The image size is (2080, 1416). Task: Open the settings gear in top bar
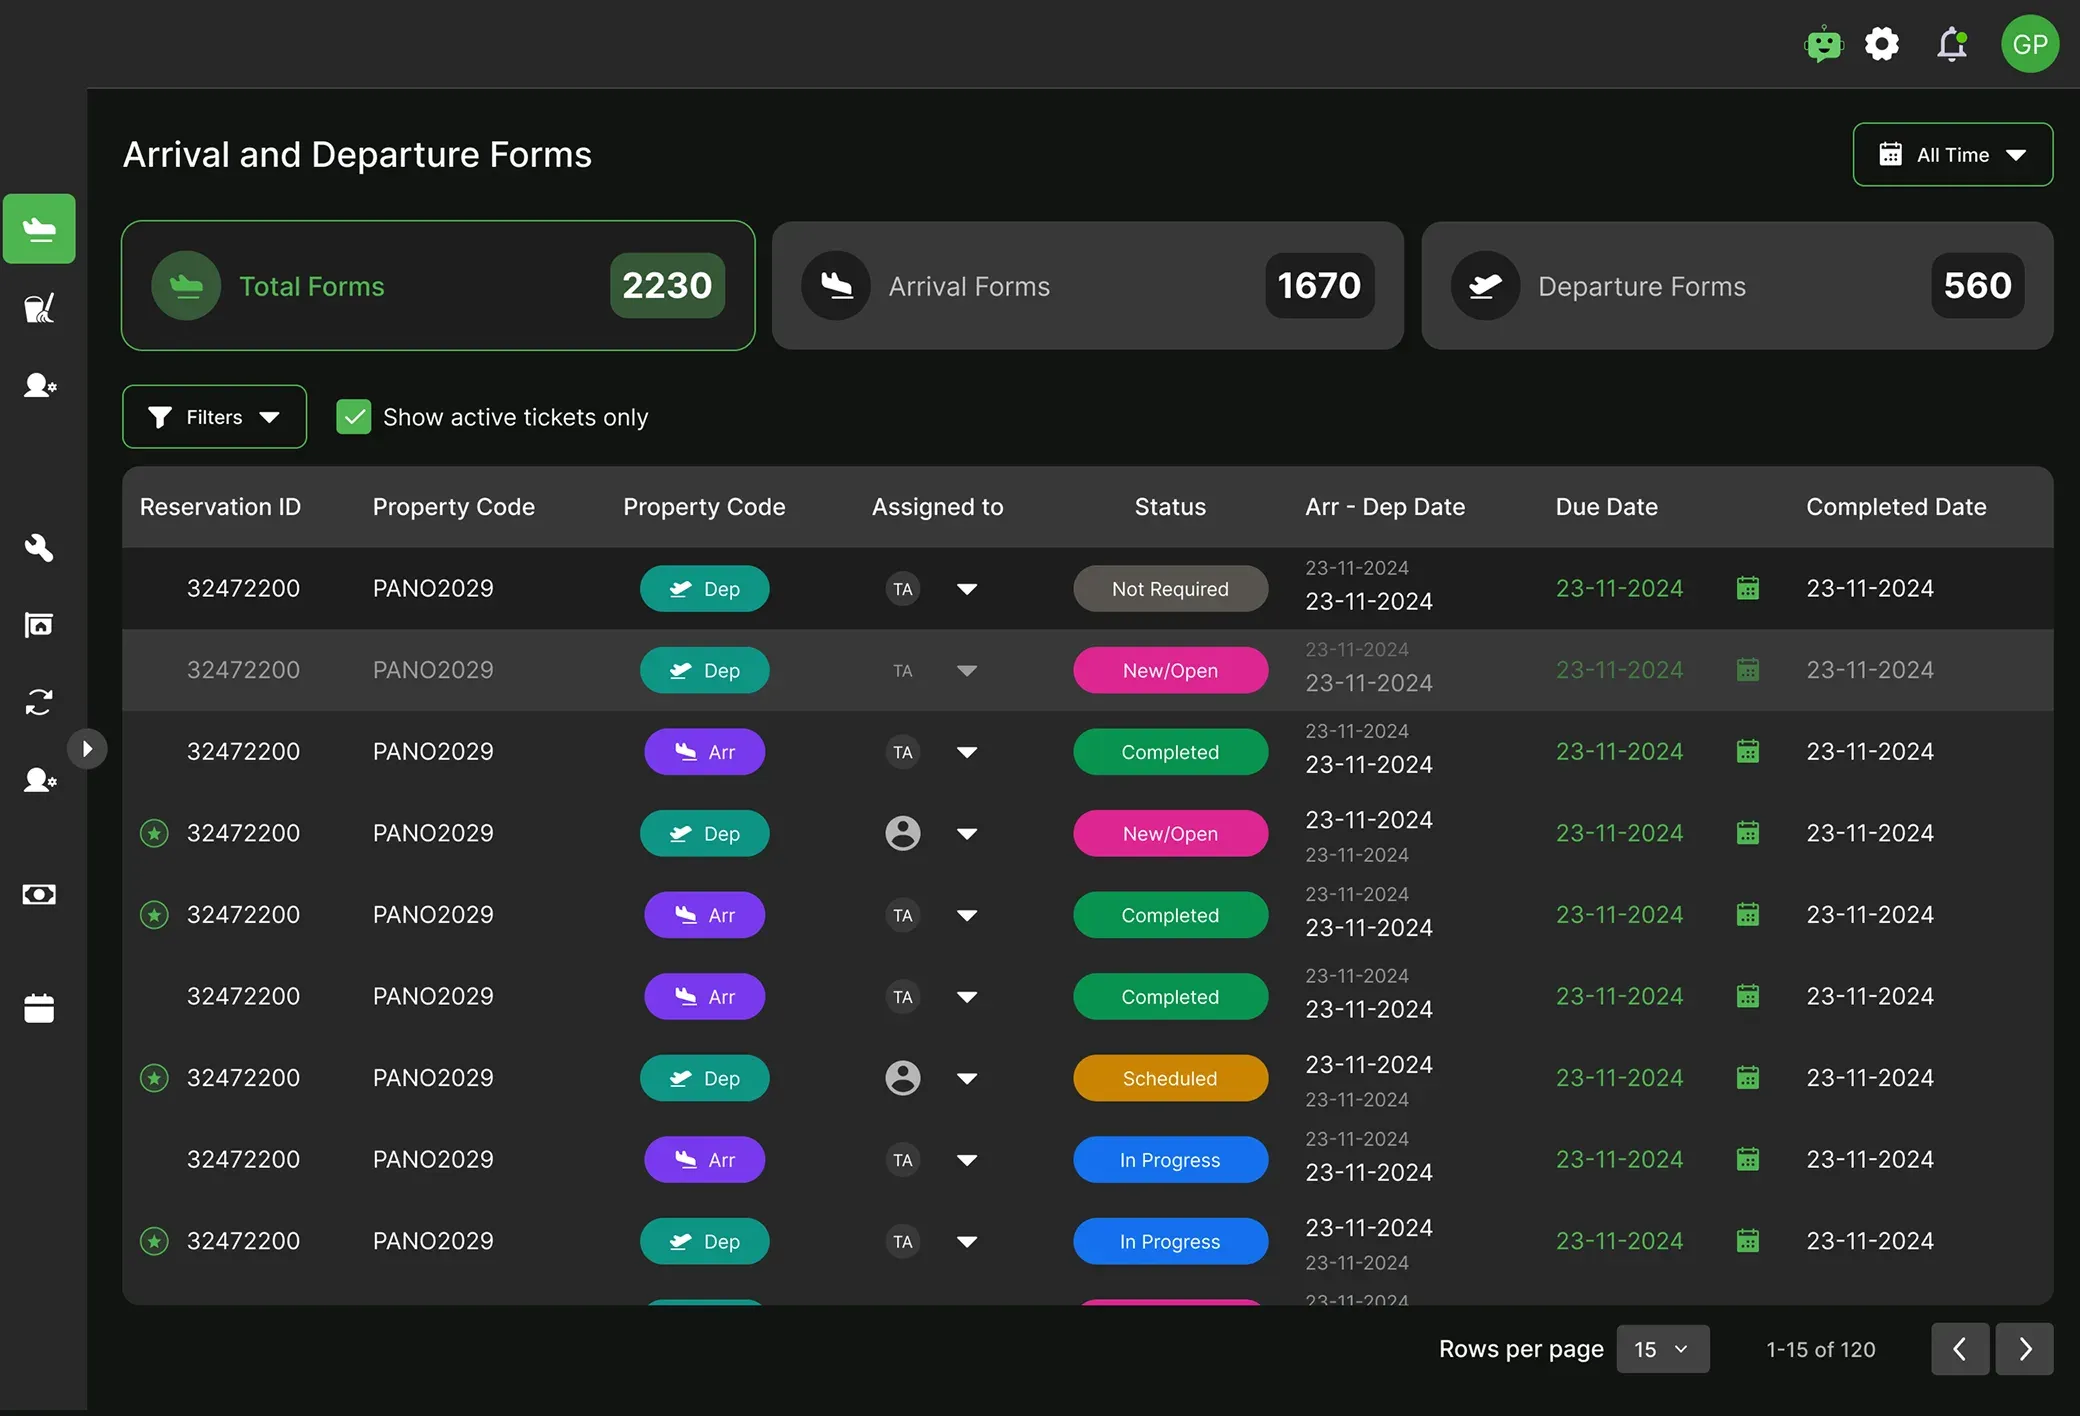tap(1882, 44)
